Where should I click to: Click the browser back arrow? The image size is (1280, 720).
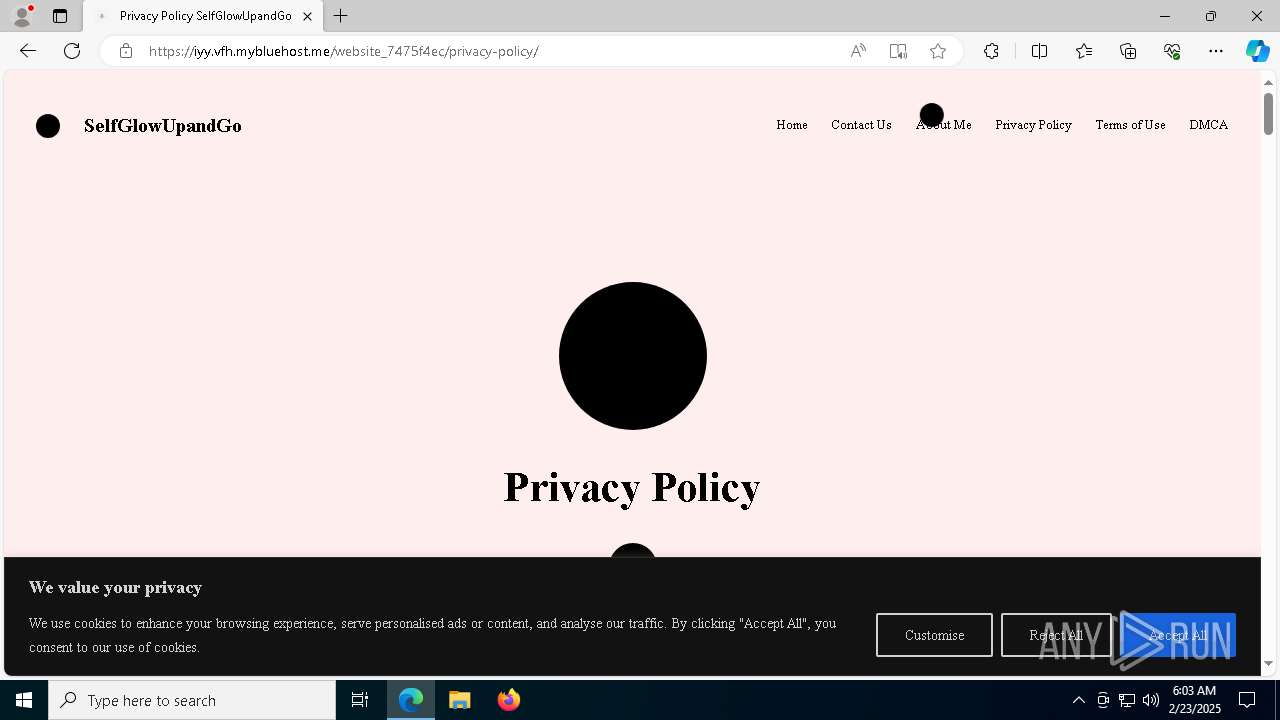coord(28,51)
